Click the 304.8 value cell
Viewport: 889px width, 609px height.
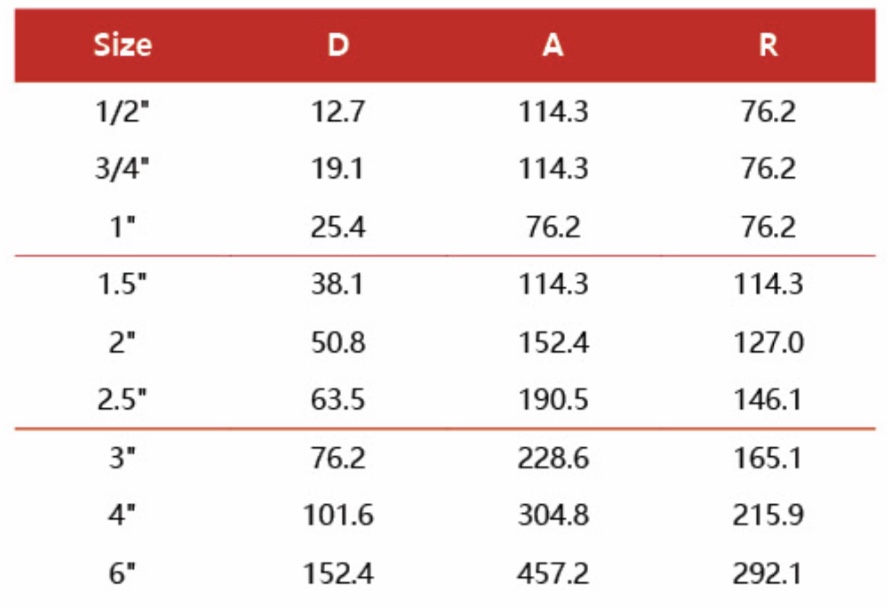click(x=553, y=516)
